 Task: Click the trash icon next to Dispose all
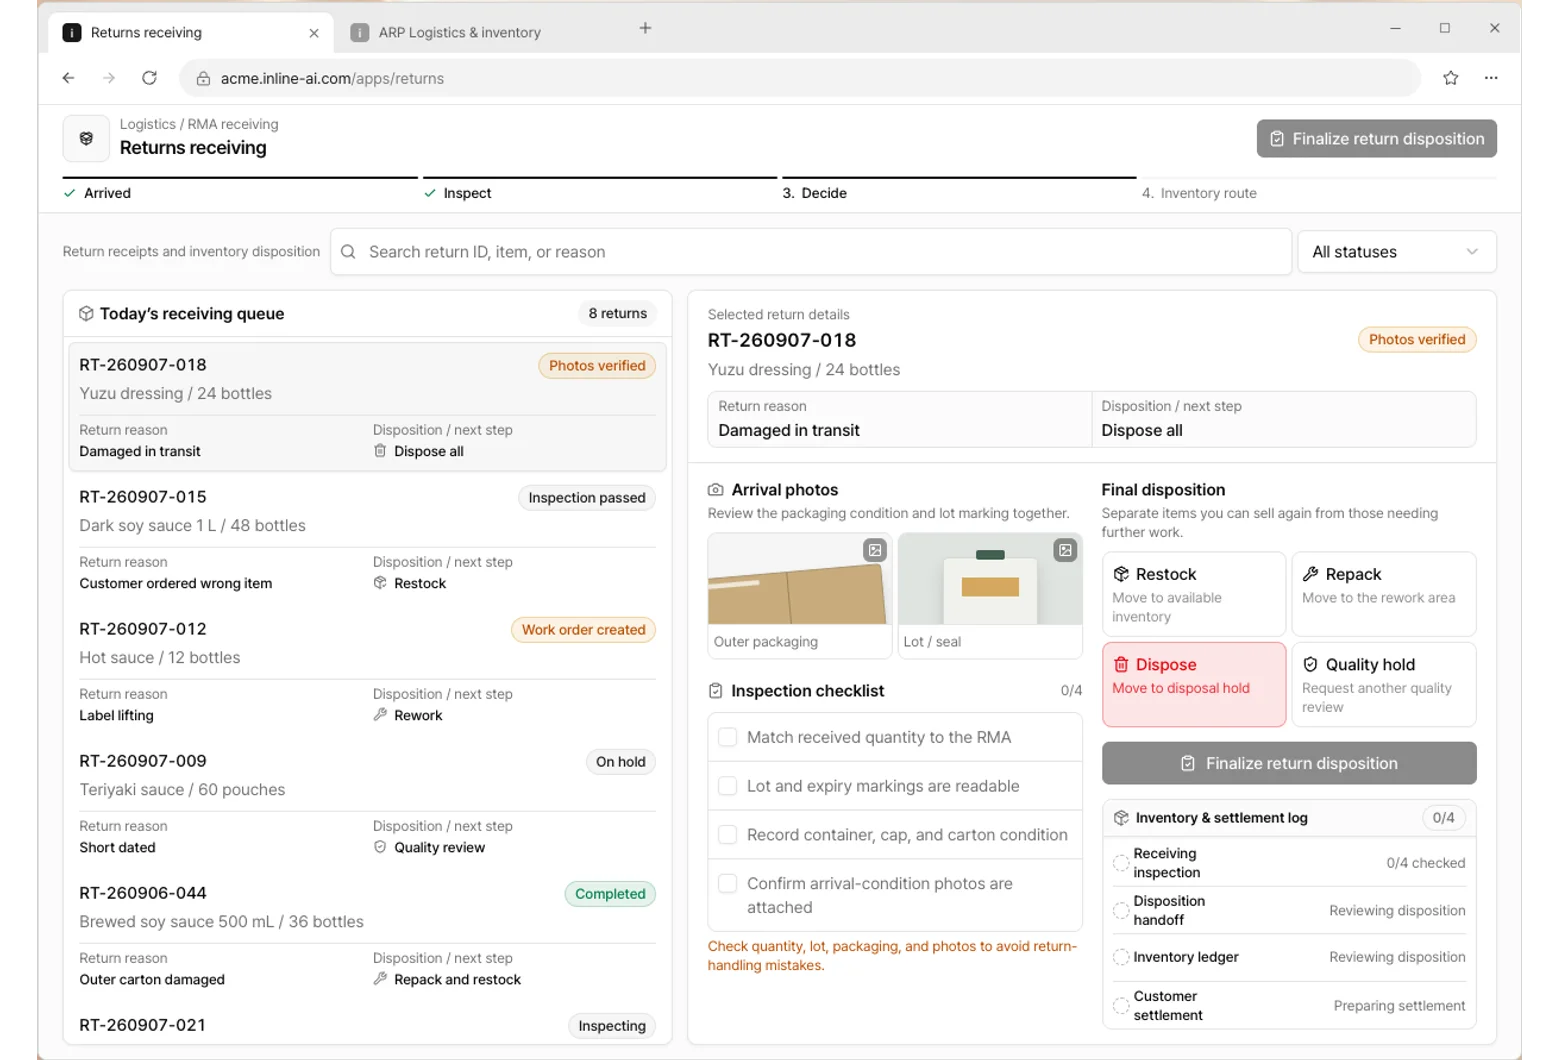point(380,451)
